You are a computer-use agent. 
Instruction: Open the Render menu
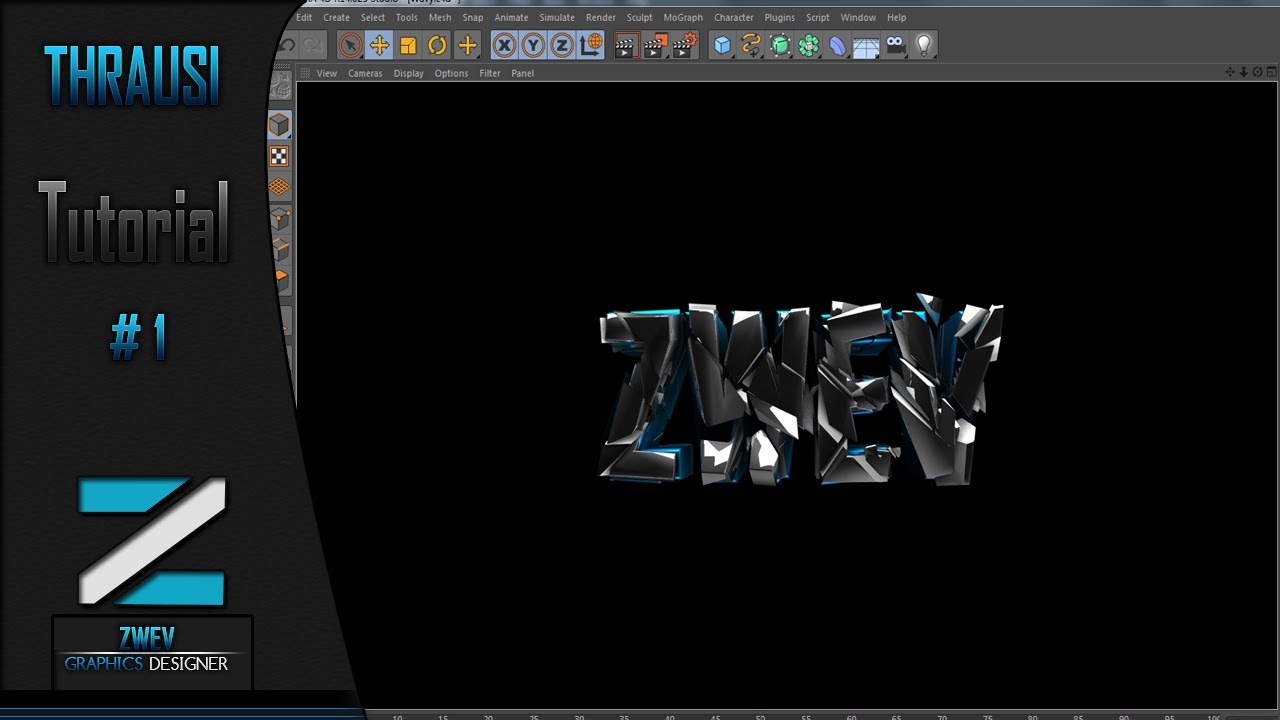coord(601,17)
